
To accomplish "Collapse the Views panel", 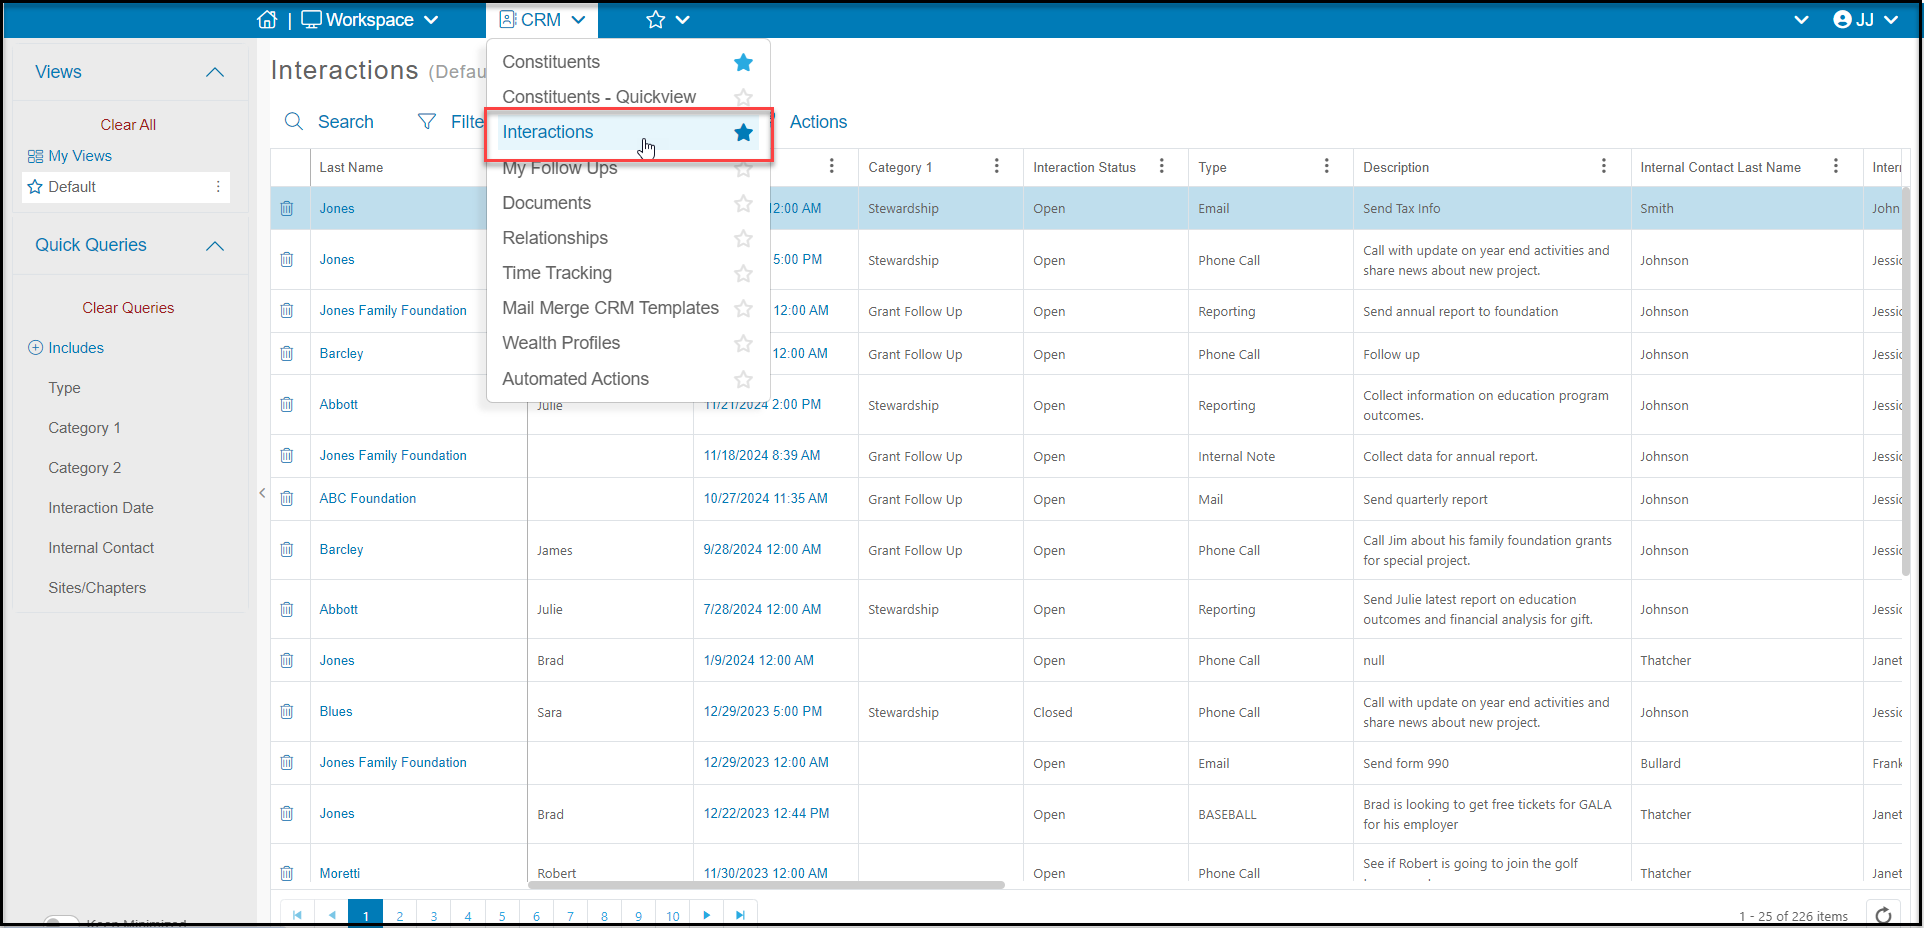I will click(215, 72).
